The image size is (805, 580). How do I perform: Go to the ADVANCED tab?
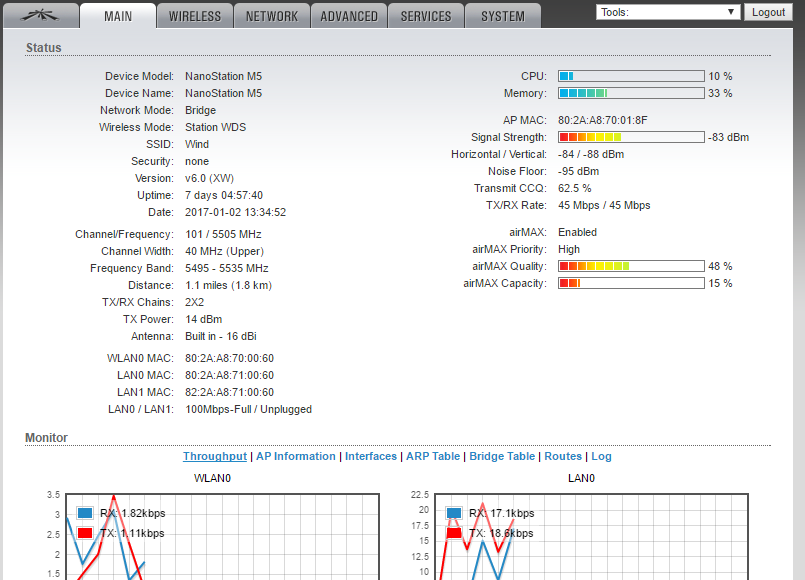click(x=349, y=16)
